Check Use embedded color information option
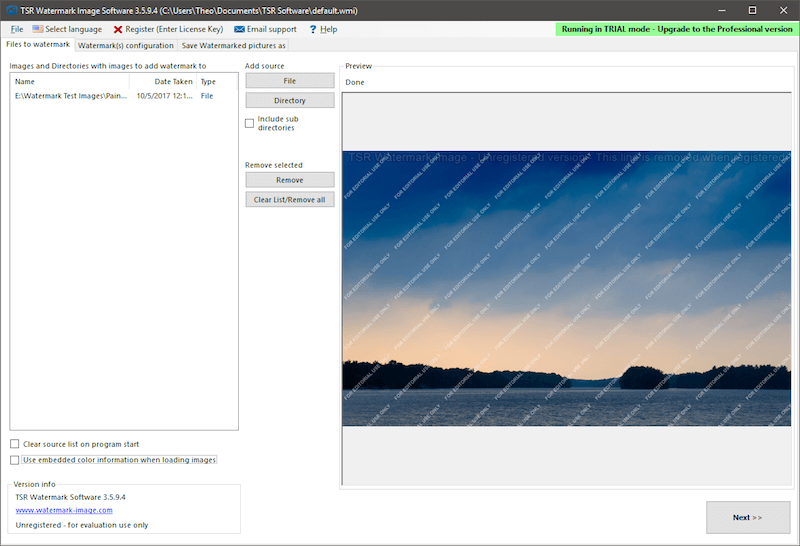 15,460
